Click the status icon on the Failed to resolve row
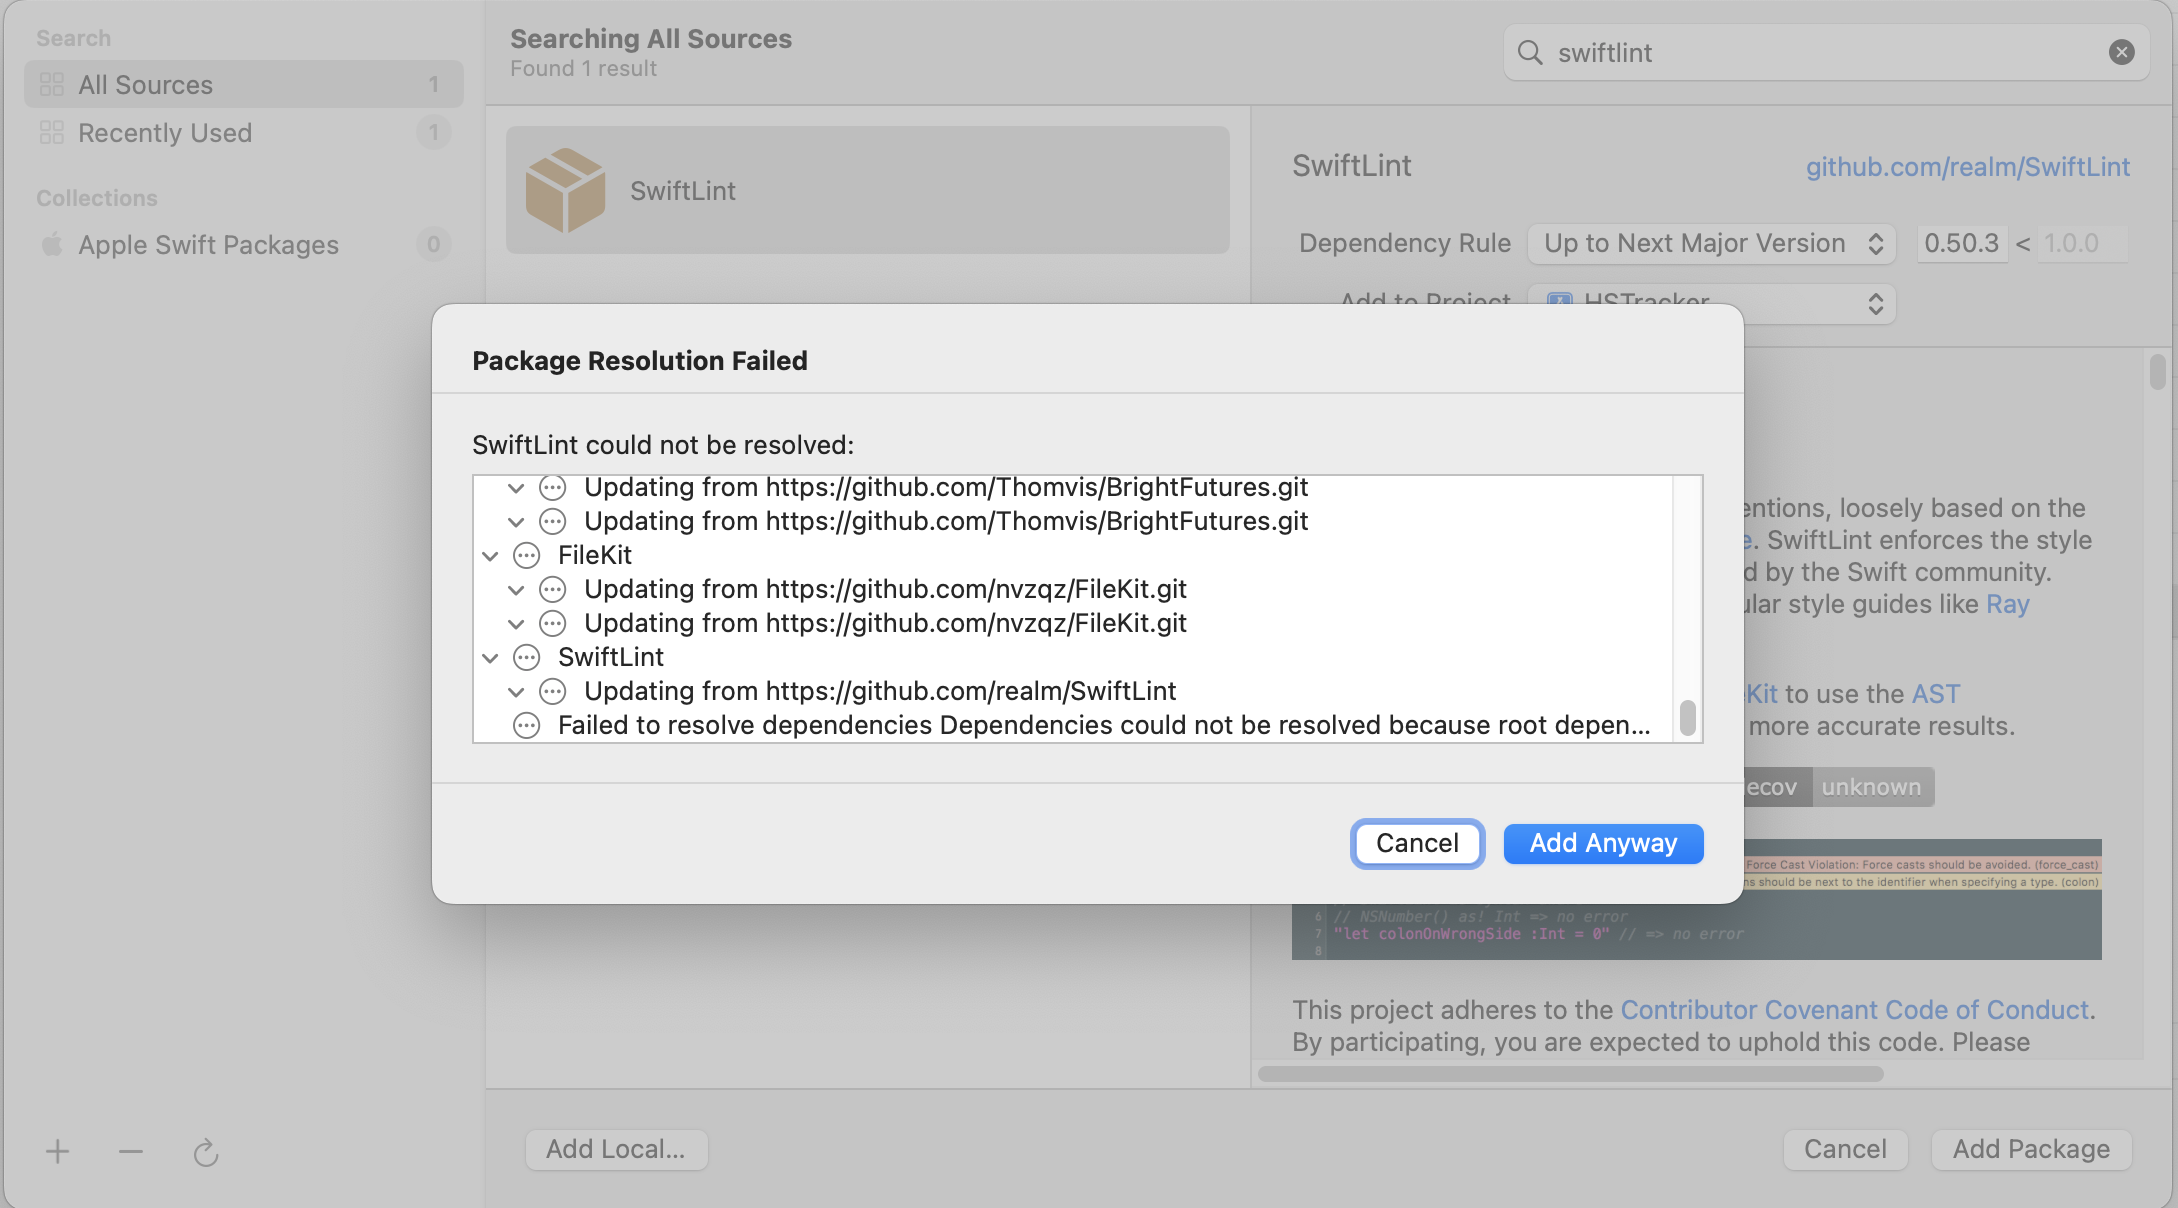 [527, 726]
